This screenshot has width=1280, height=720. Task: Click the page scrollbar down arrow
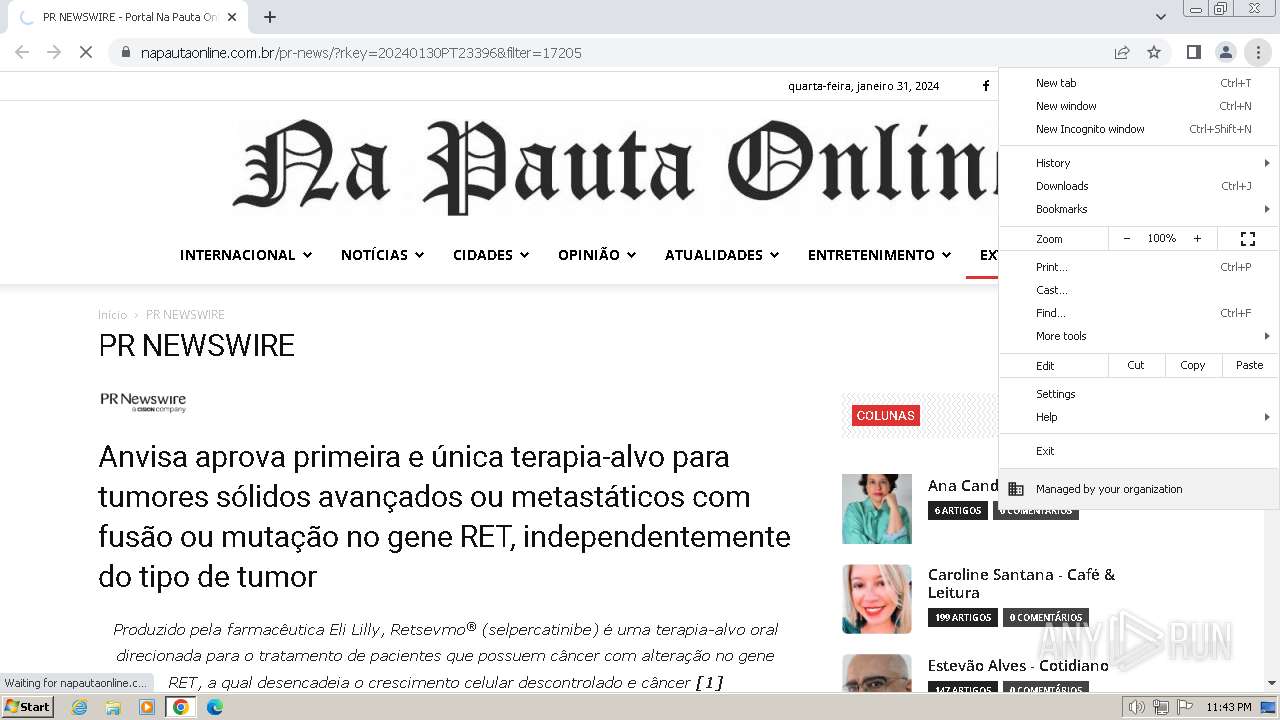[1271, 683]
